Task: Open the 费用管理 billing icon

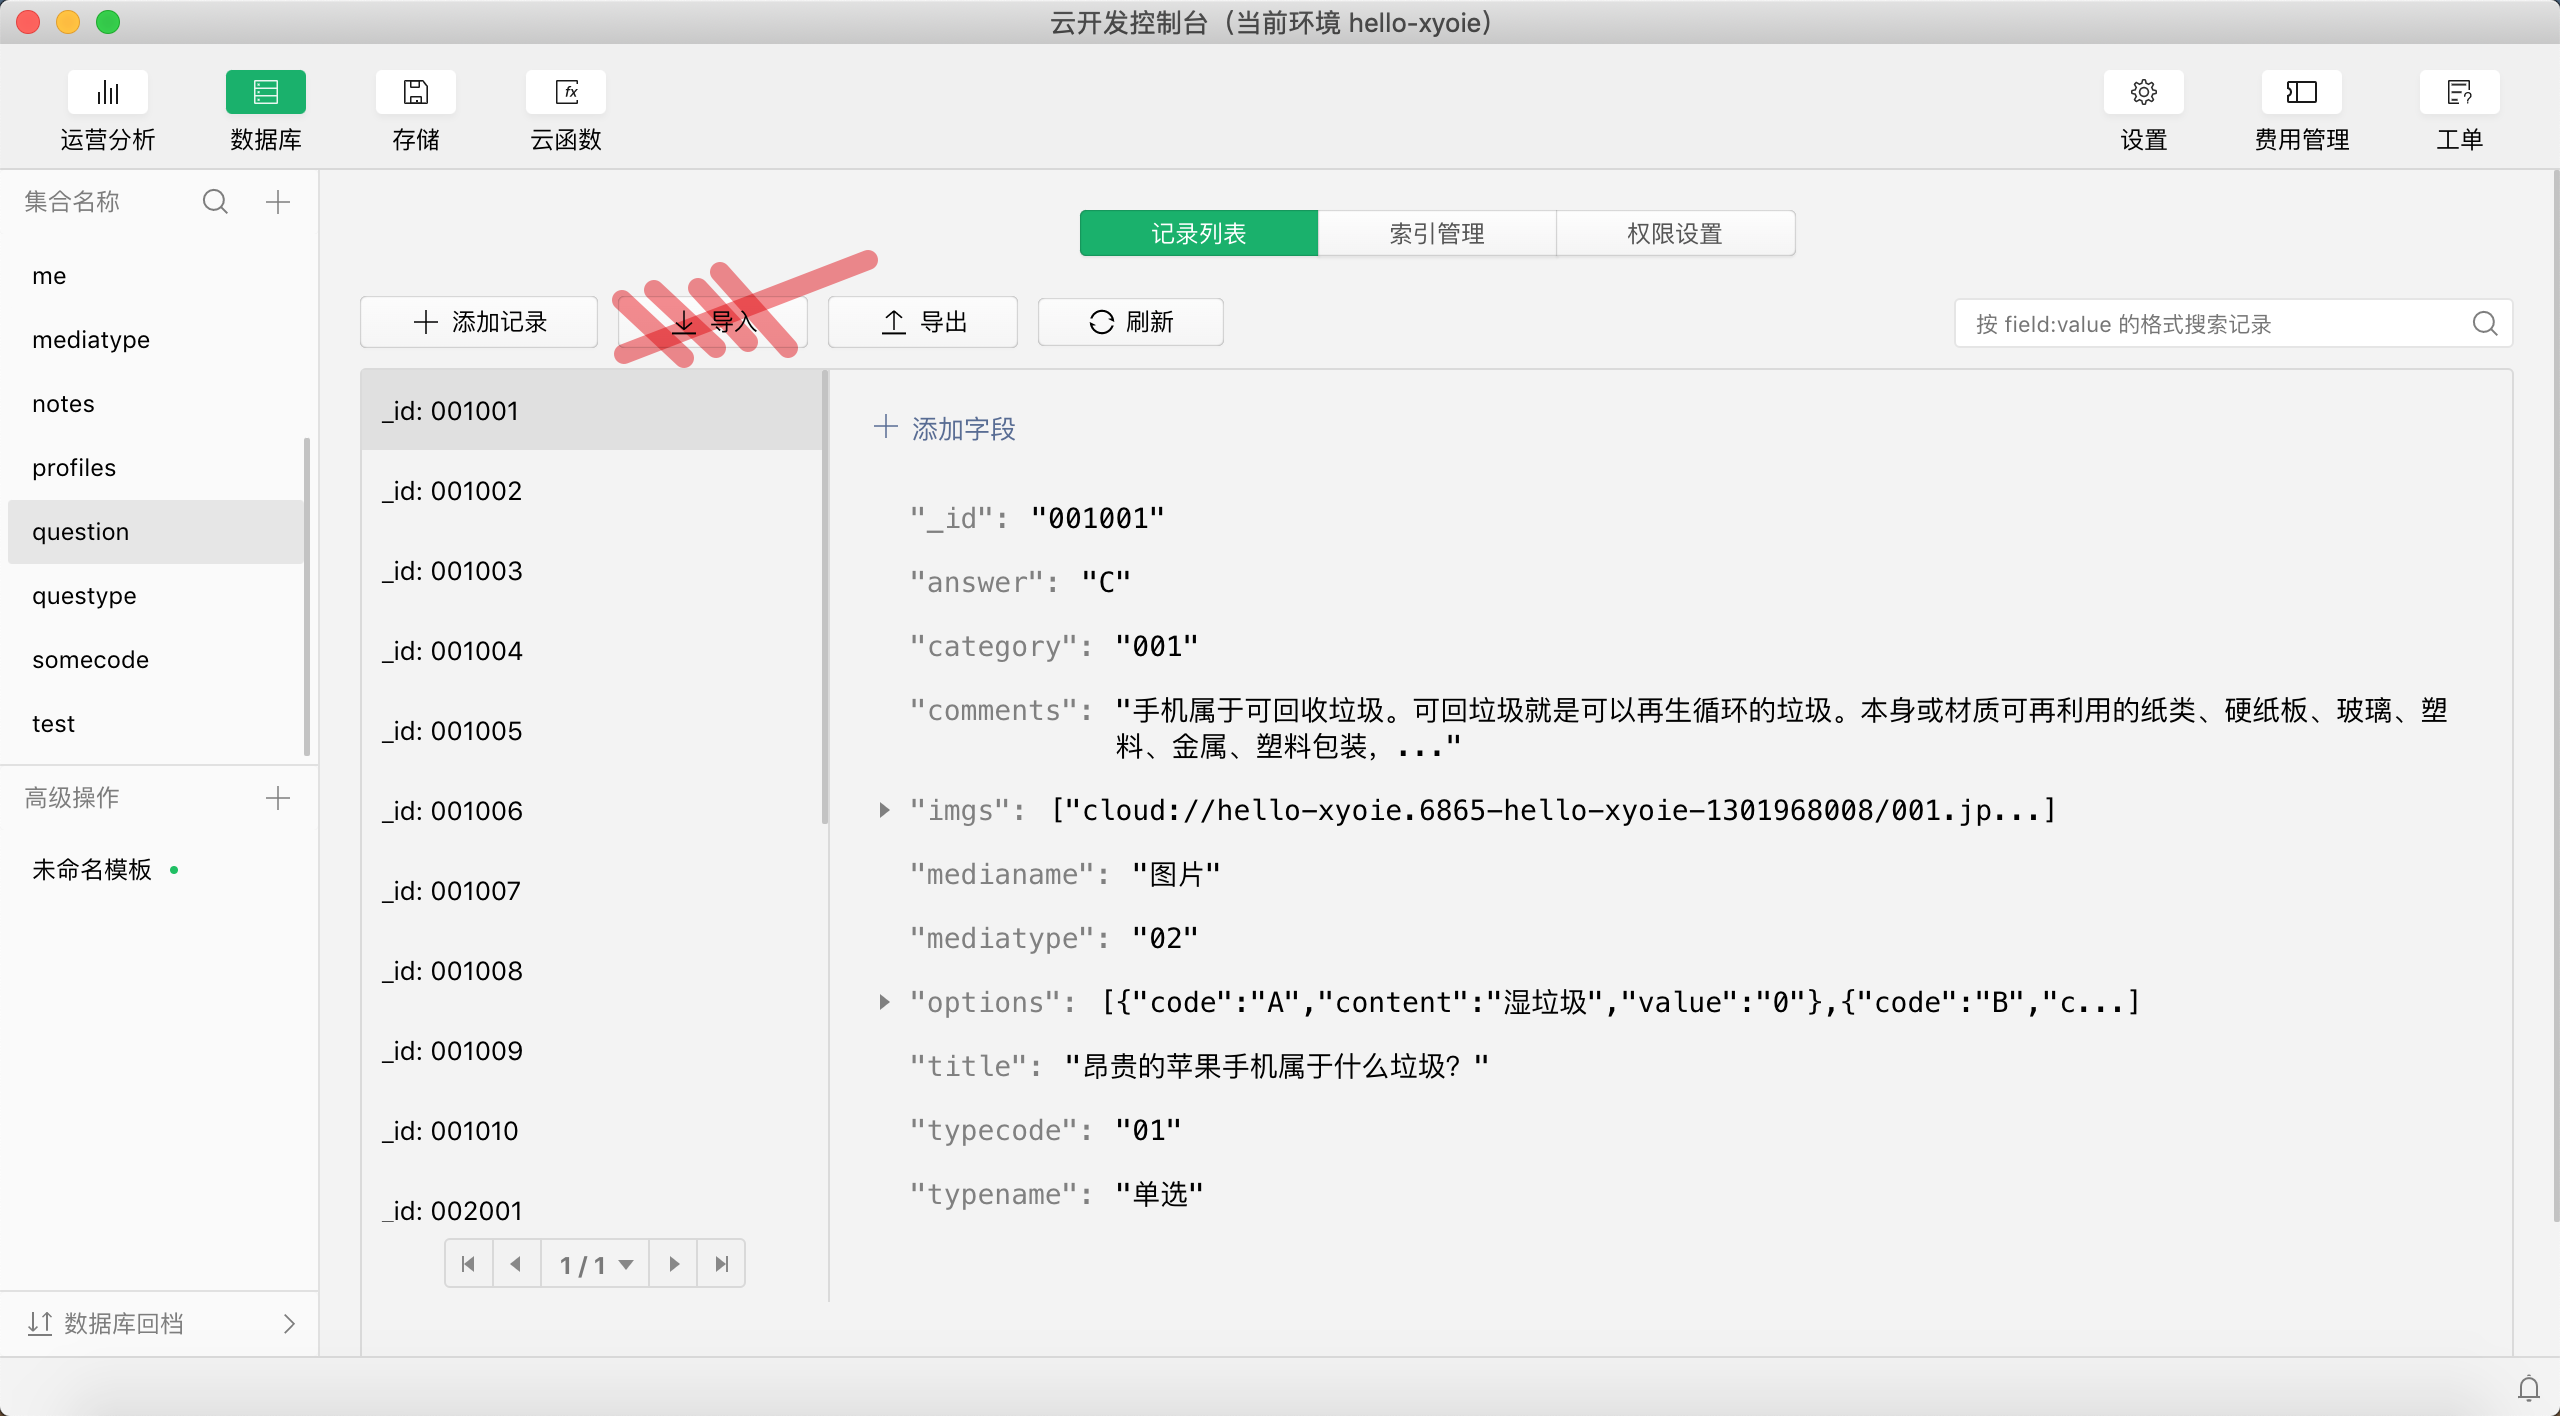Action: pos(2301,93)
